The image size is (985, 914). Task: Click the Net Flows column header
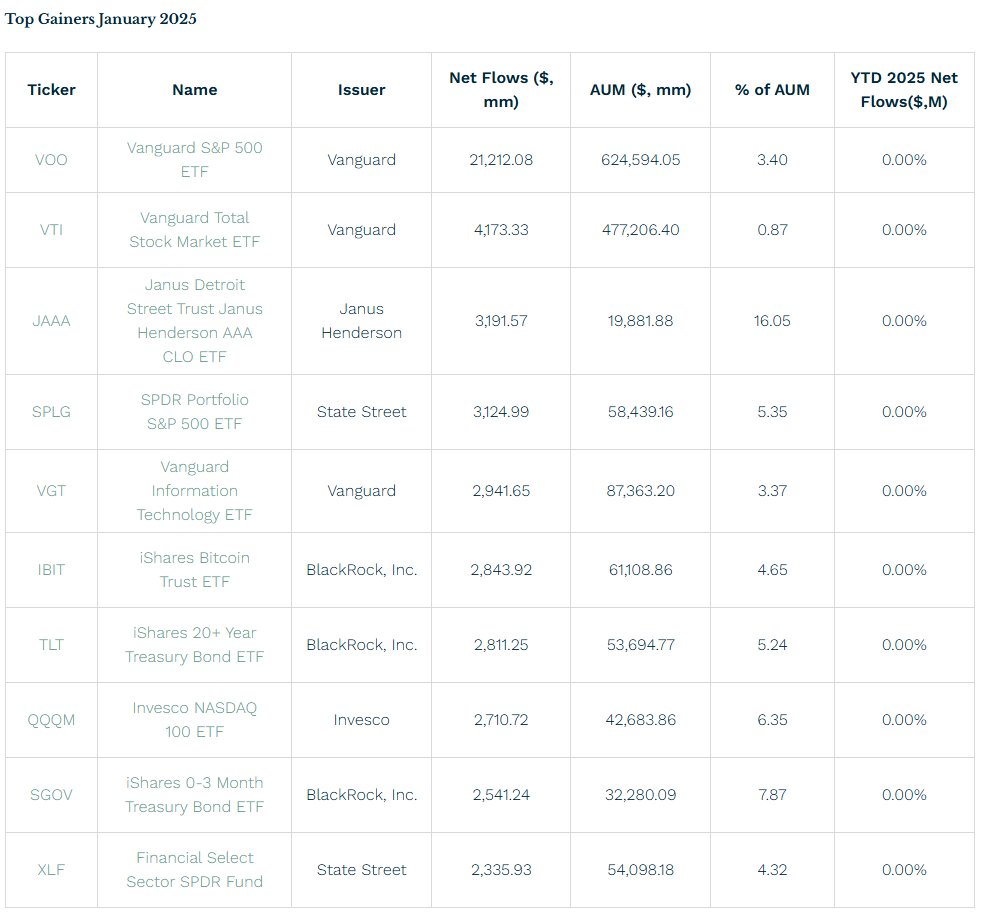501,90
